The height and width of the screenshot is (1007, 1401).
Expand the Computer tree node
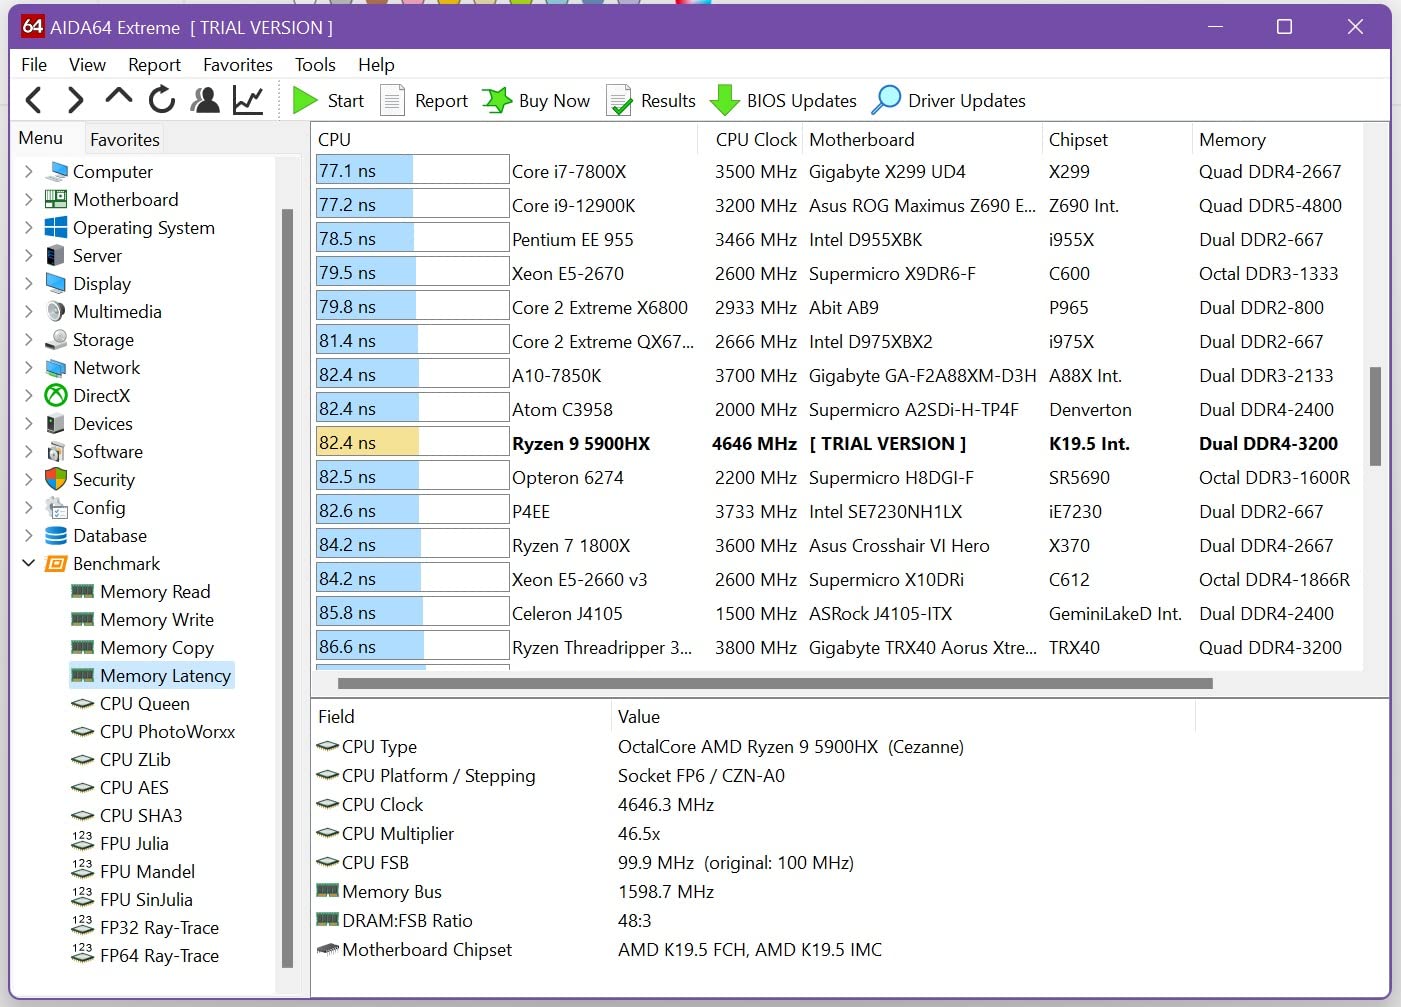click(28, 172)
